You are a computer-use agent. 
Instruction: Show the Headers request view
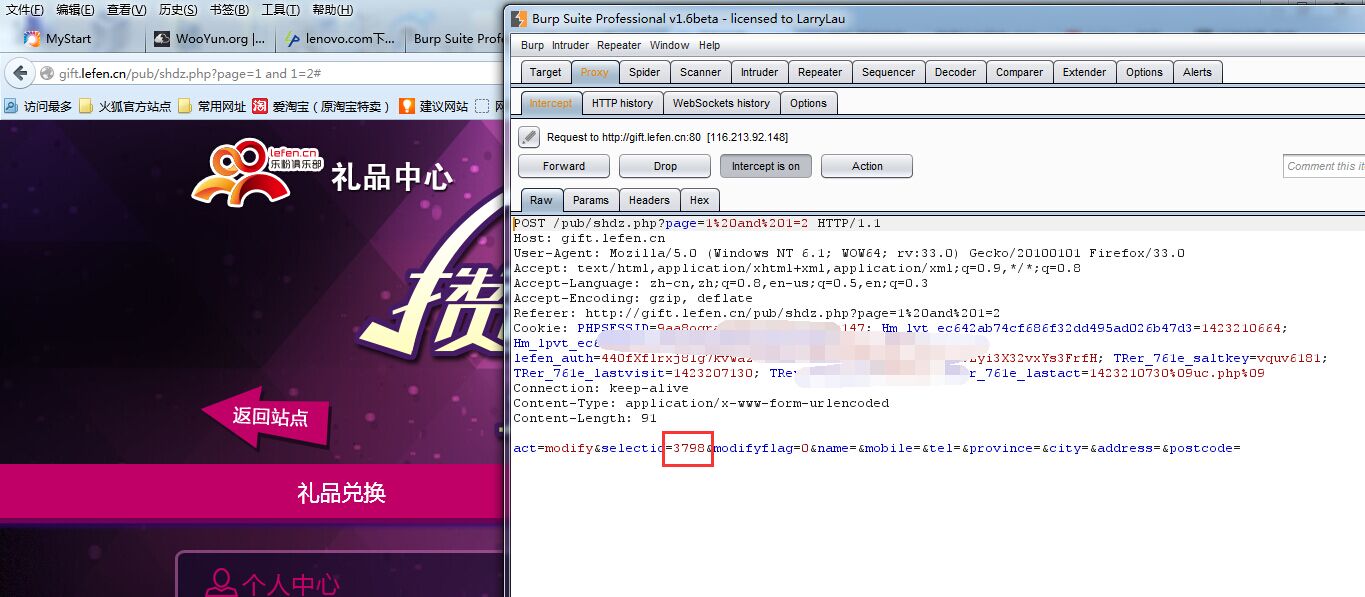point(649,200)
